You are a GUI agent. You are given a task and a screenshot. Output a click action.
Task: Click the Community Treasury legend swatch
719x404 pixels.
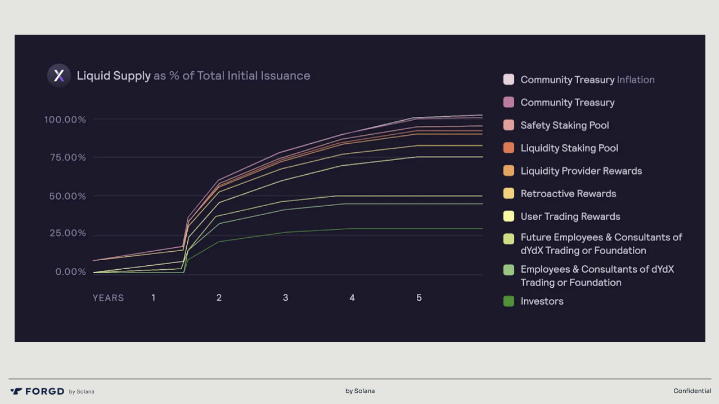click(509, 102)
